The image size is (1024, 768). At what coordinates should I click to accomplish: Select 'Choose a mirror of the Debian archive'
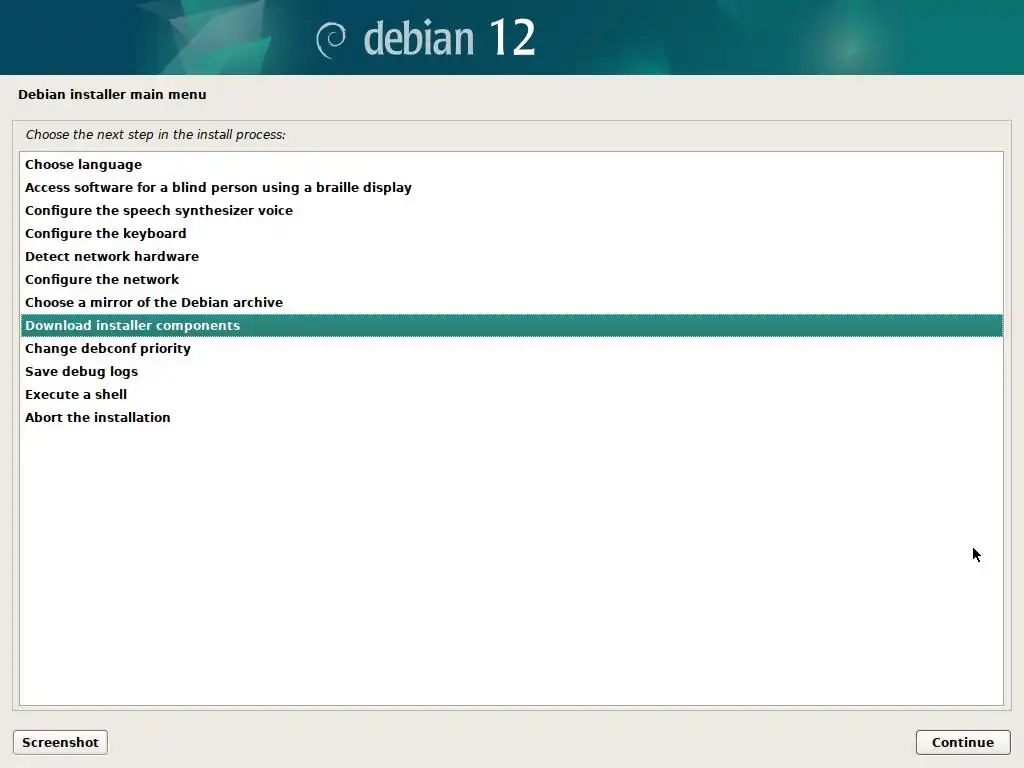tap(511, 302)
